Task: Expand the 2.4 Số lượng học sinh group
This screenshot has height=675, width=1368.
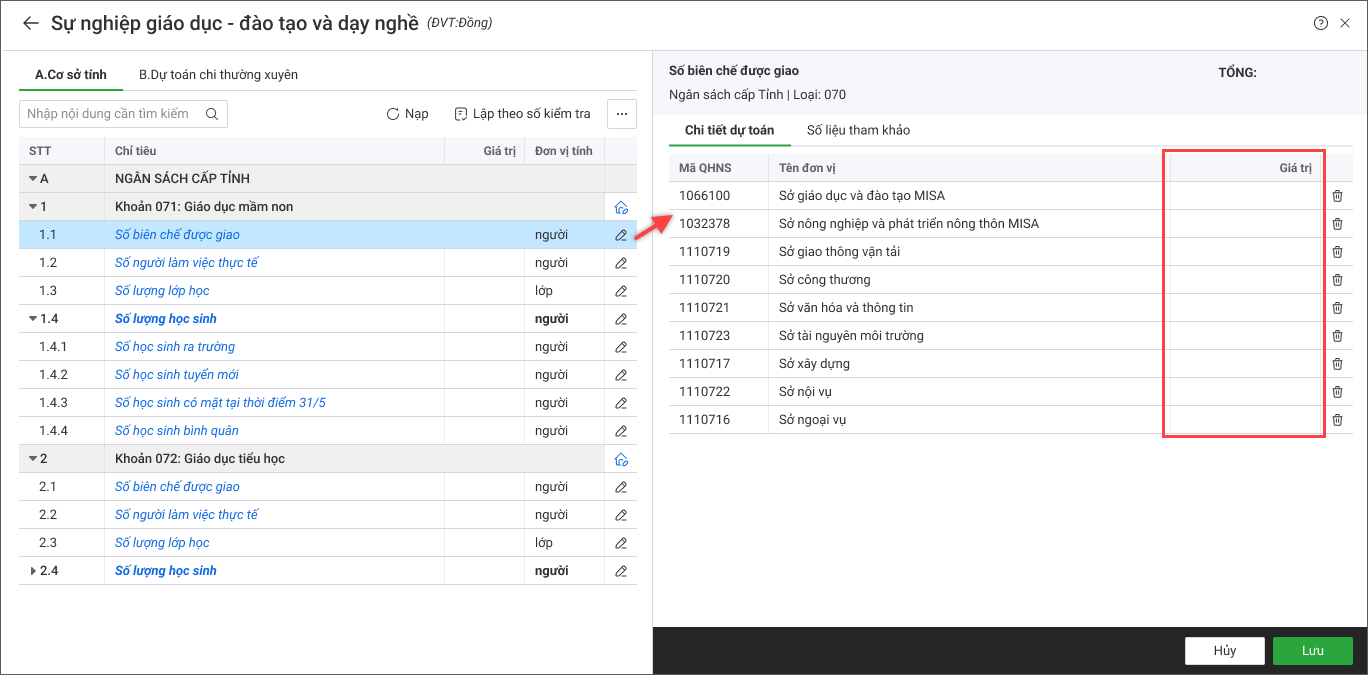Action: [x=33, y=571]
